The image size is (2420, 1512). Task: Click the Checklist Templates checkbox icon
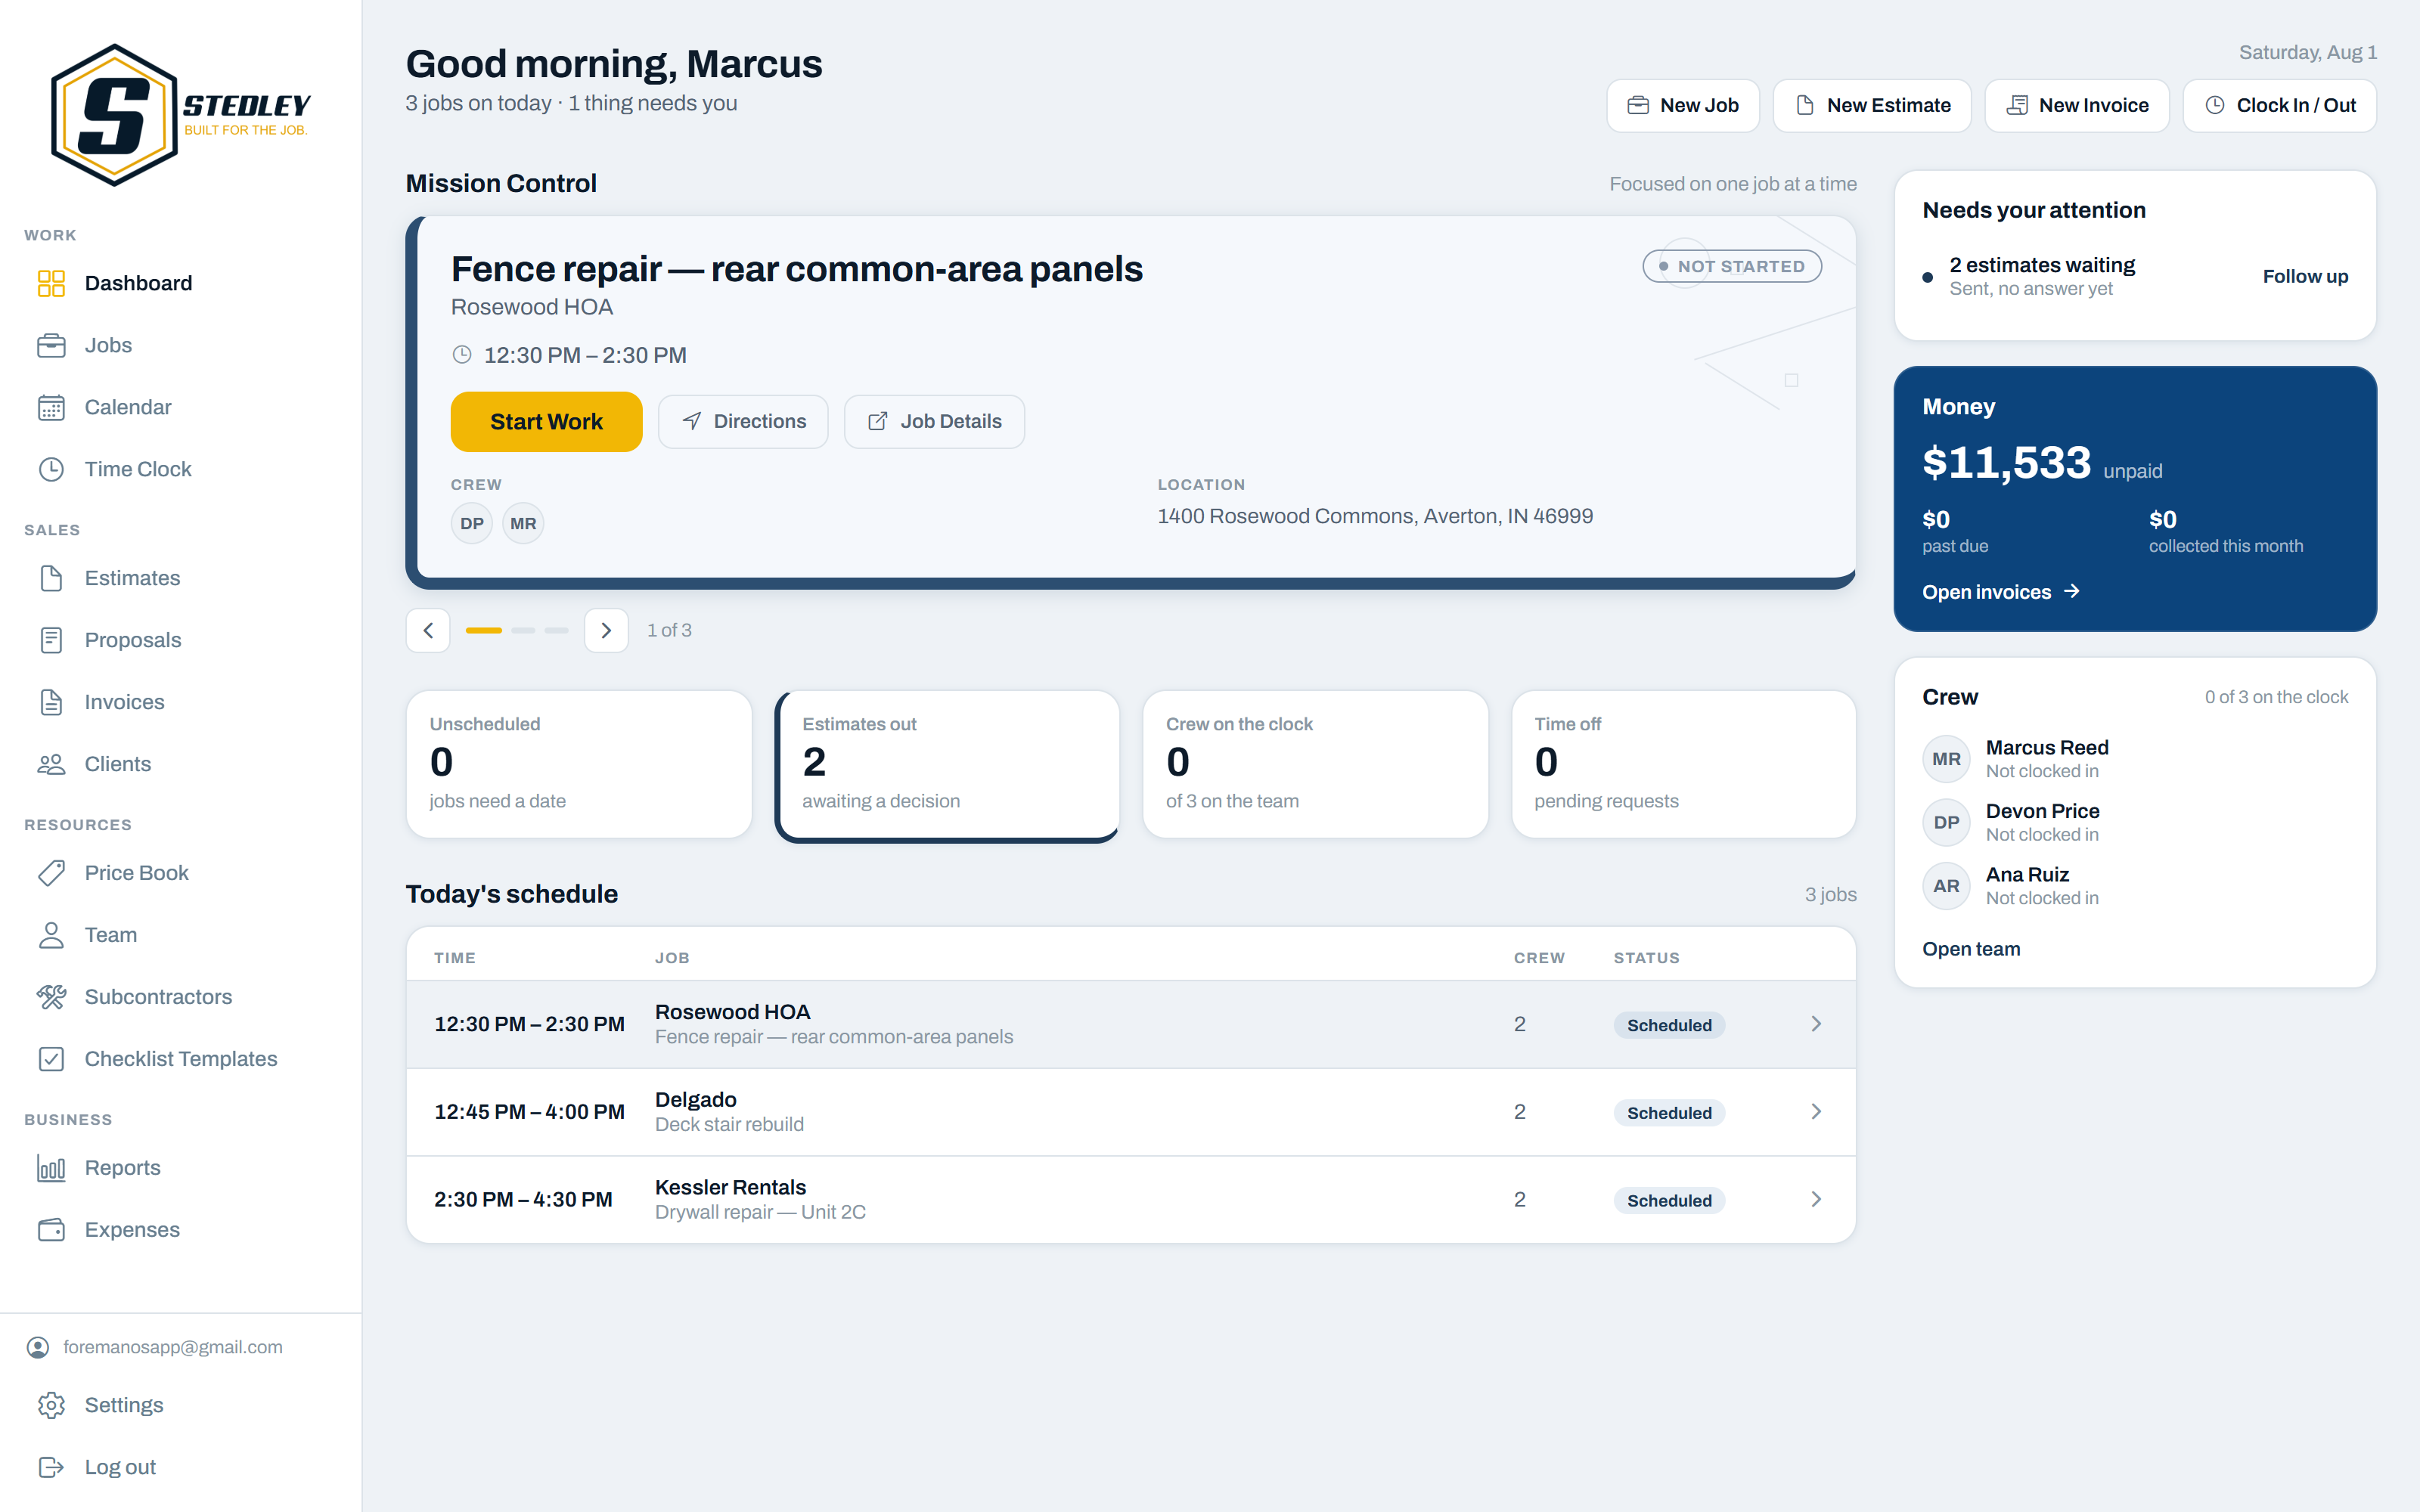pos(51,1059)
